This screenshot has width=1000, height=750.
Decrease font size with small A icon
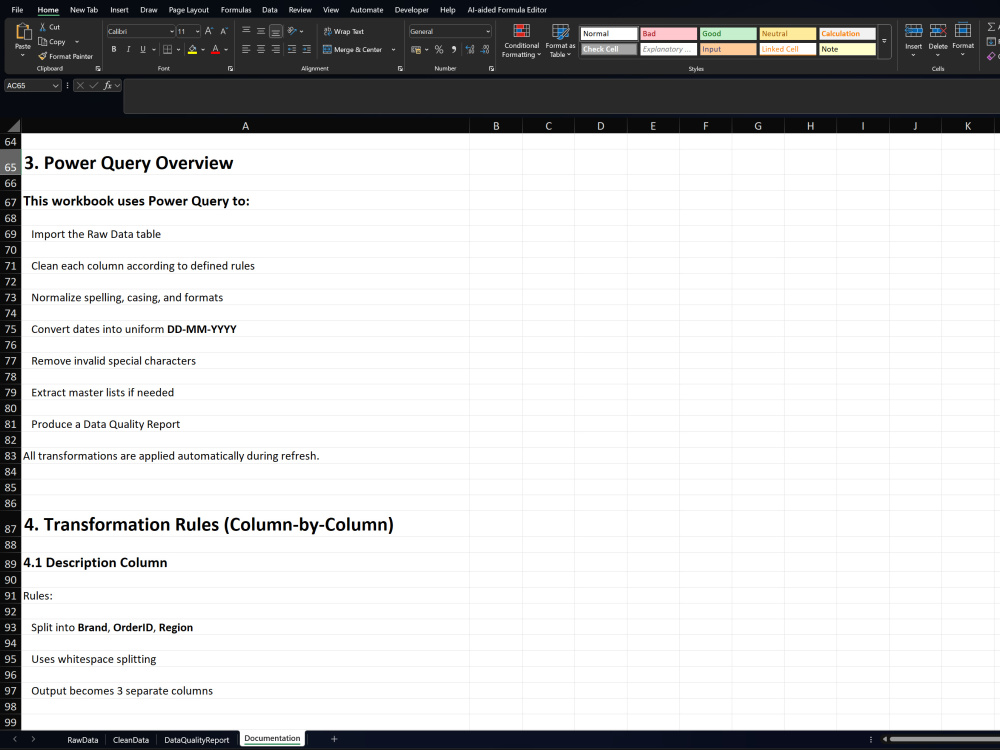pyautogui.click(x=224, y=31)
